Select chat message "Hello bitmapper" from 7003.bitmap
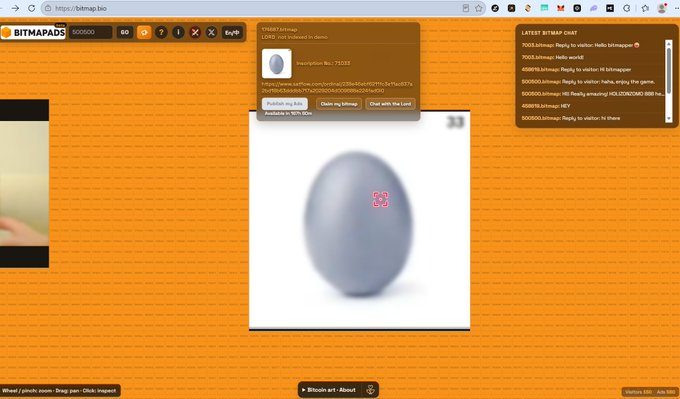 pos(580,45)
